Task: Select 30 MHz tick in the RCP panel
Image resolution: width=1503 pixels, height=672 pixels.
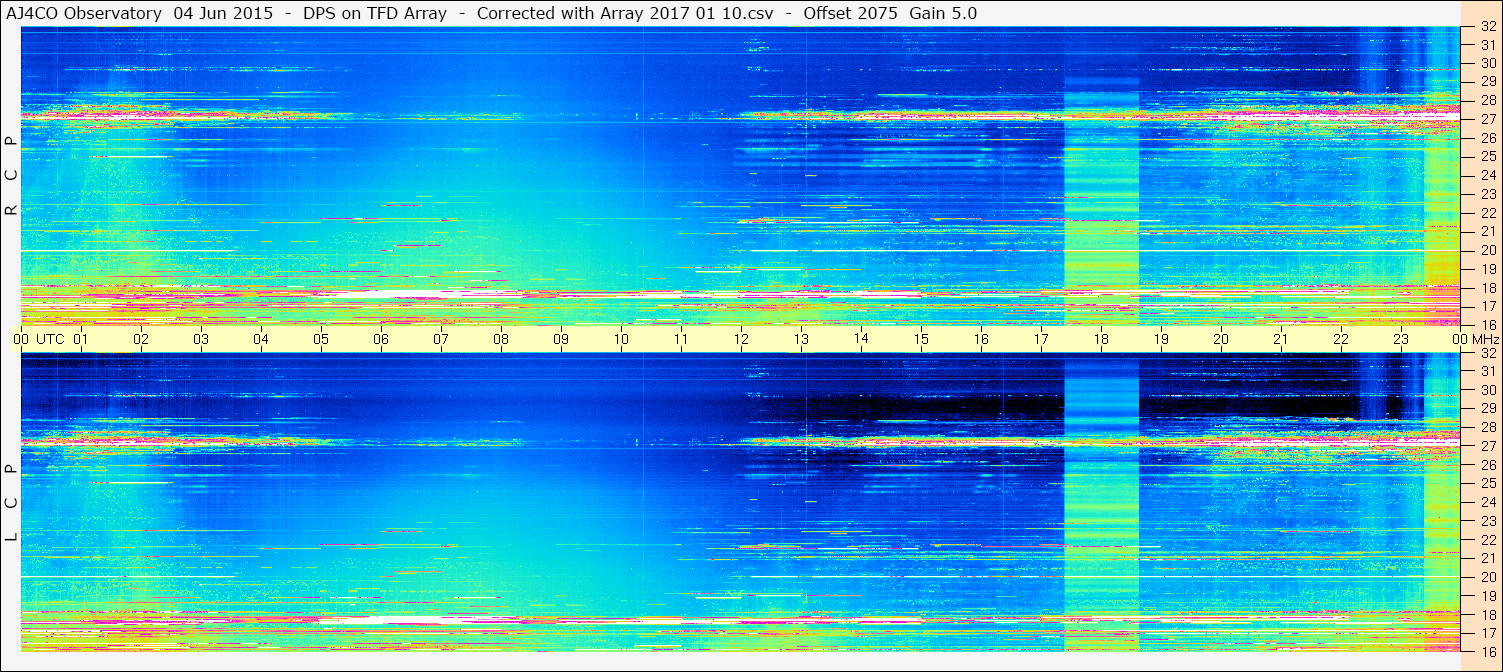Action: tap(1487, 62)
